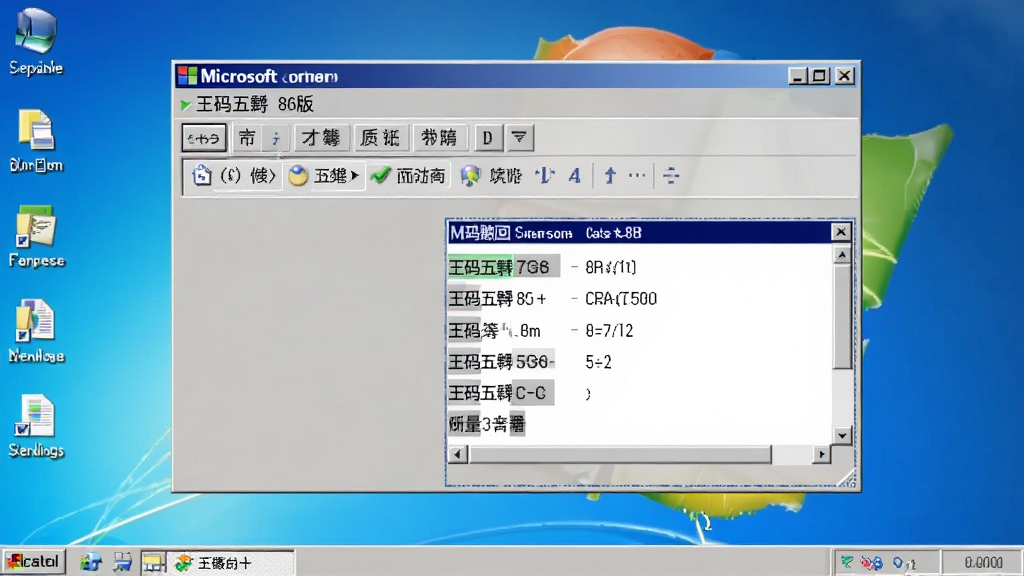Click the value 8=7/12 in list

[609, 330]
